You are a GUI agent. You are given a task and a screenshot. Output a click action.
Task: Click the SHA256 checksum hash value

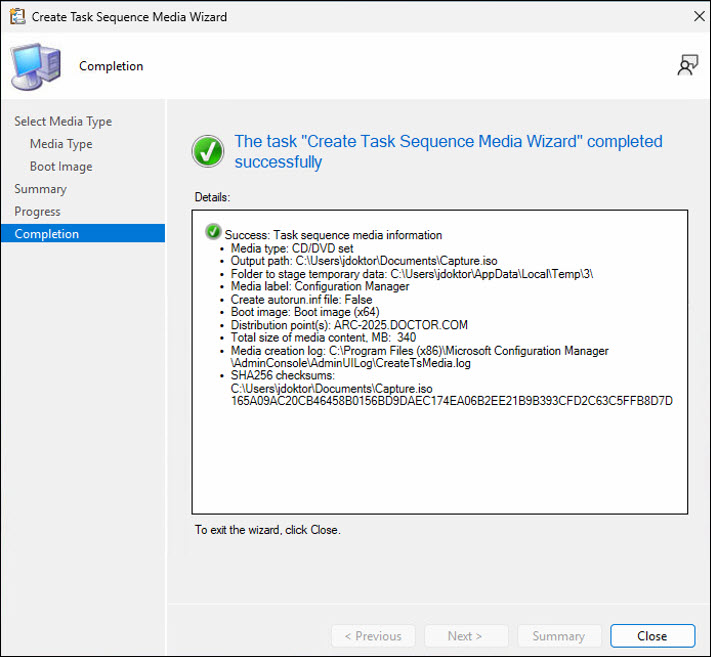pyautogui.click(x=451, y=401)
